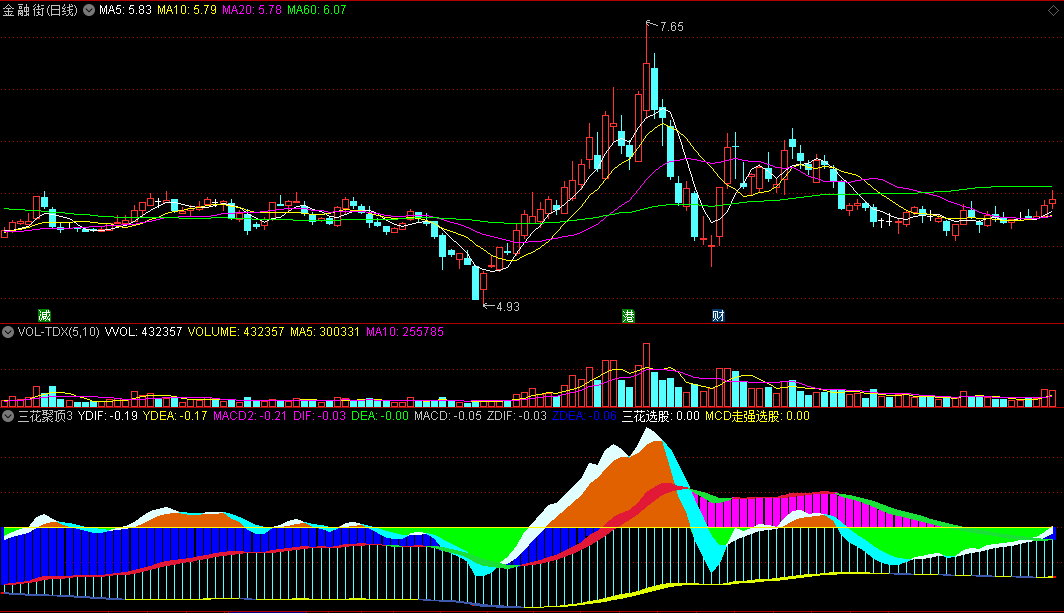Select the MA20: 5.78 moving average label

click(252, 10)
